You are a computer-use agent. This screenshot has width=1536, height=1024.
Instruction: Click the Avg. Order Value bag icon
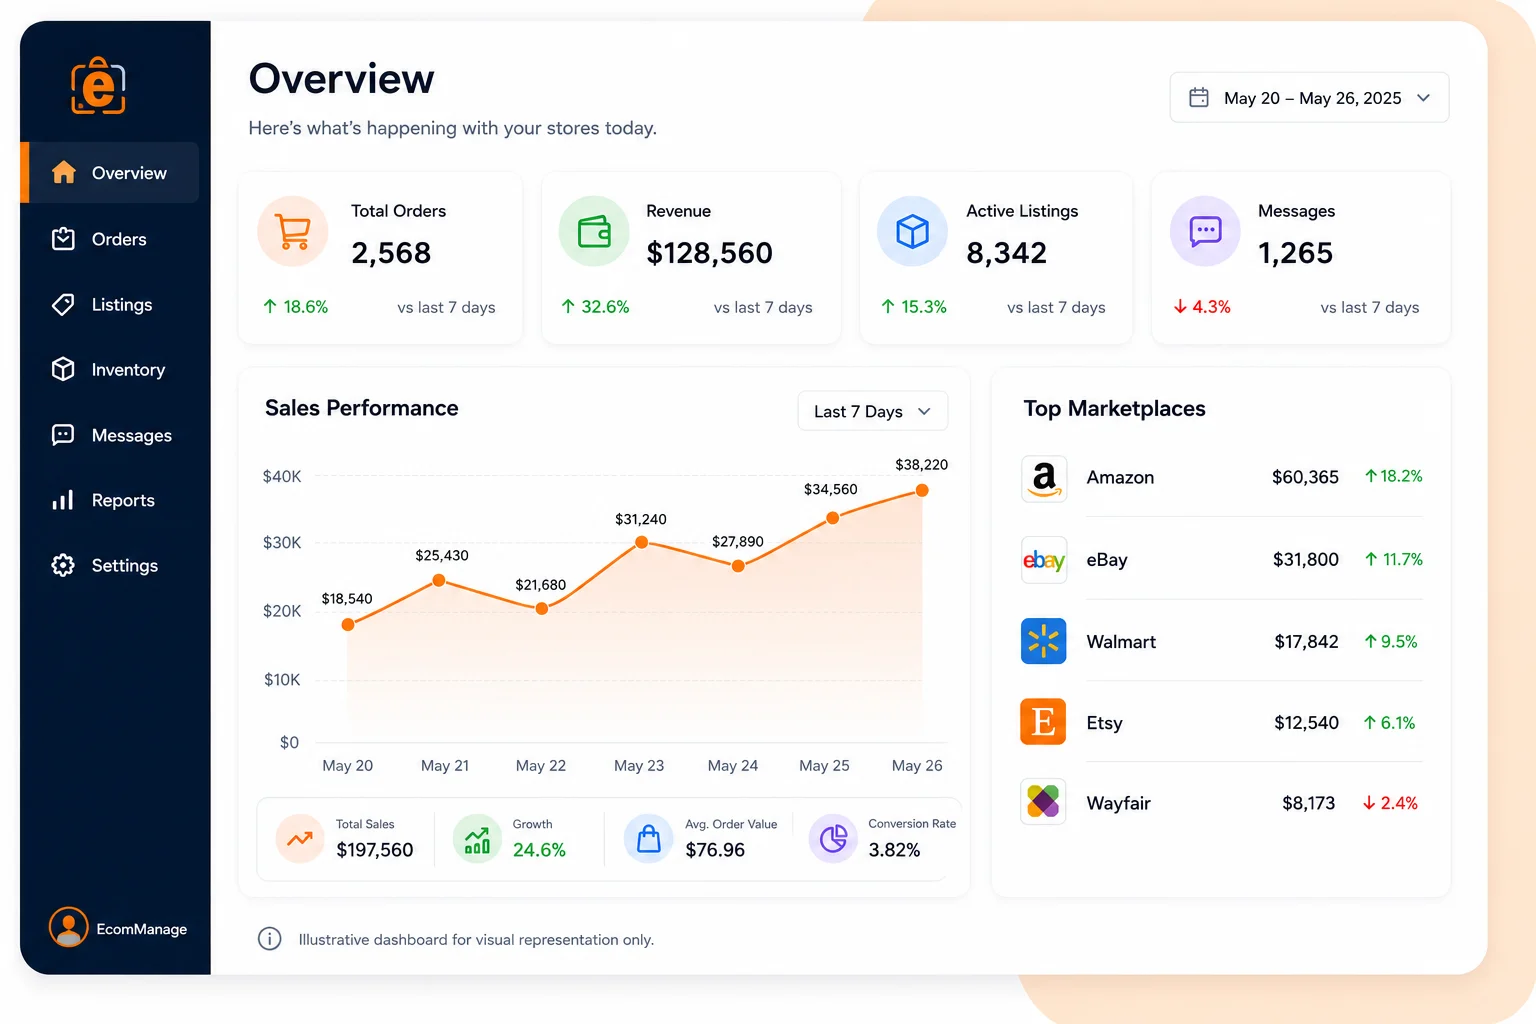(649, 838)
